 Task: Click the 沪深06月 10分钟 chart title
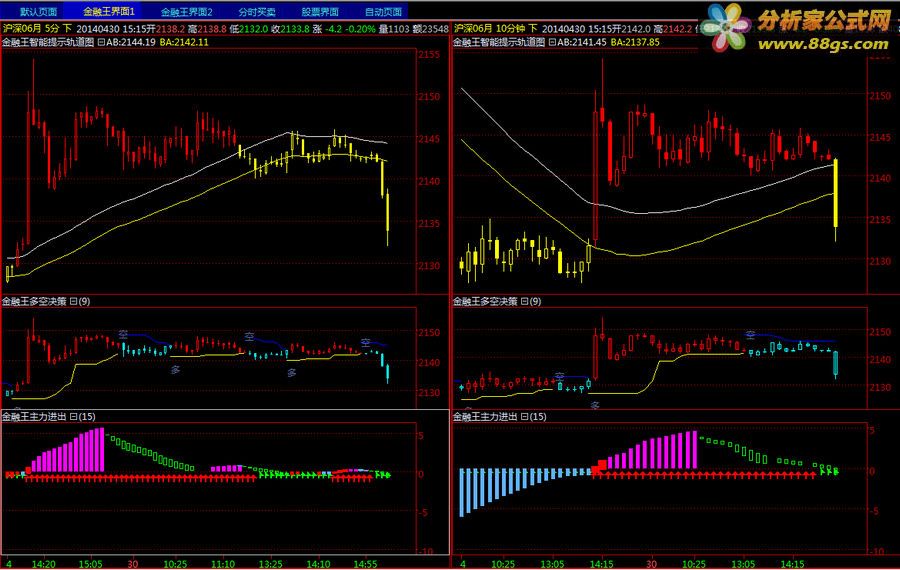[x=495, y=28]
